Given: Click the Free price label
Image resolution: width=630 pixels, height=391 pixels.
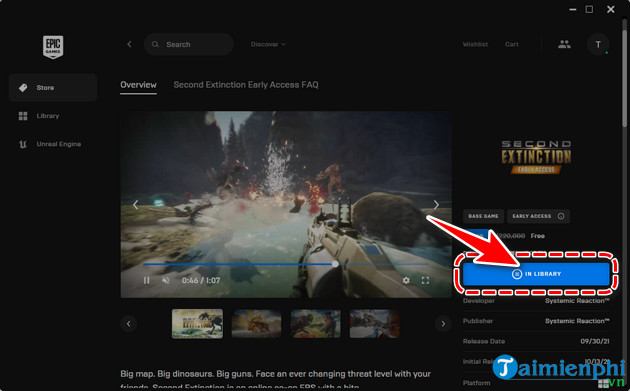Looking at the screenshot, I should point(538,236).
